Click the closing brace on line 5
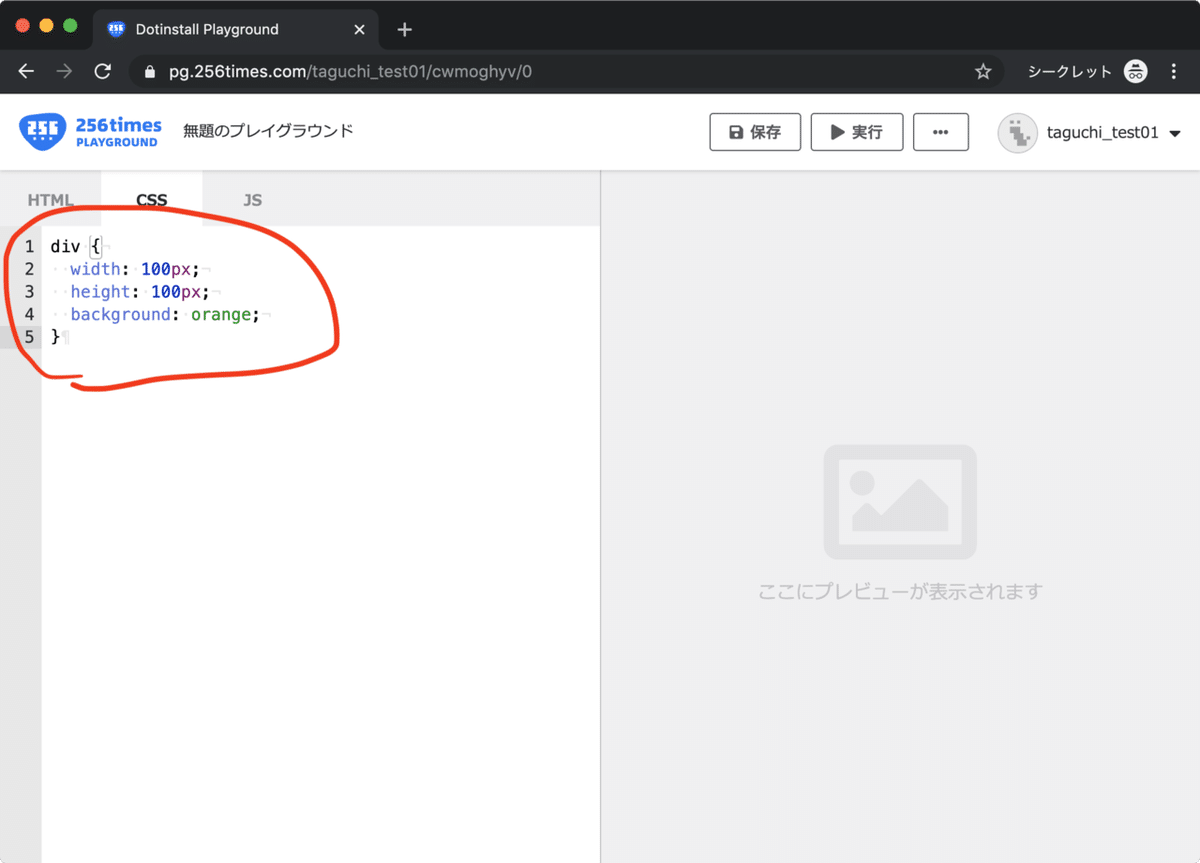Viewport: 1200px width, 863px height. [56, 337]
